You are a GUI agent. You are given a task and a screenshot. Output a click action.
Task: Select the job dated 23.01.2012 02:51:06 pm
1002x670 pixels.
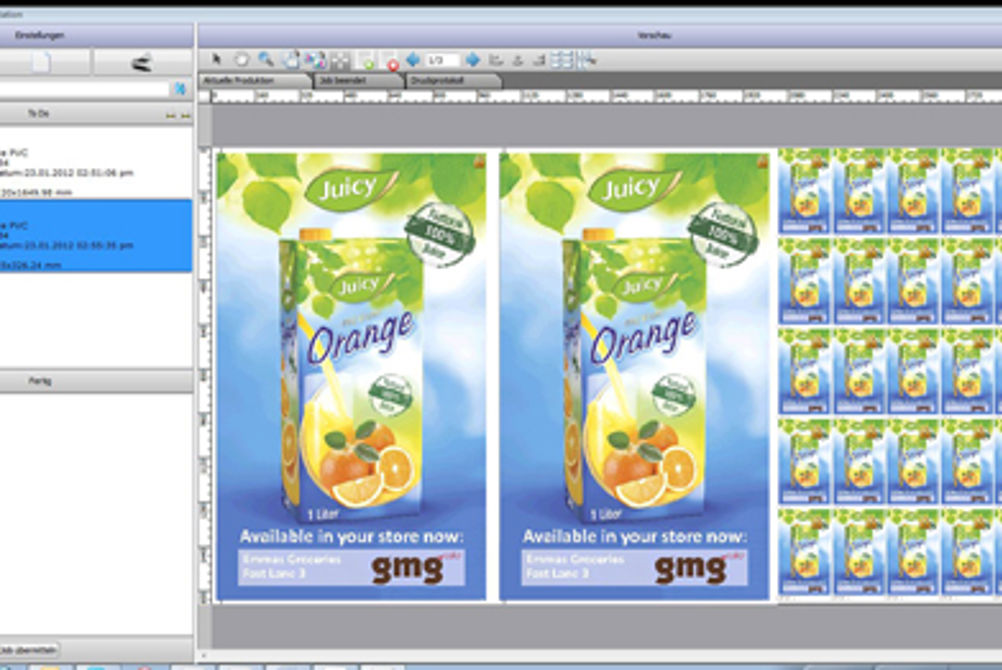(x=96, y=163)
